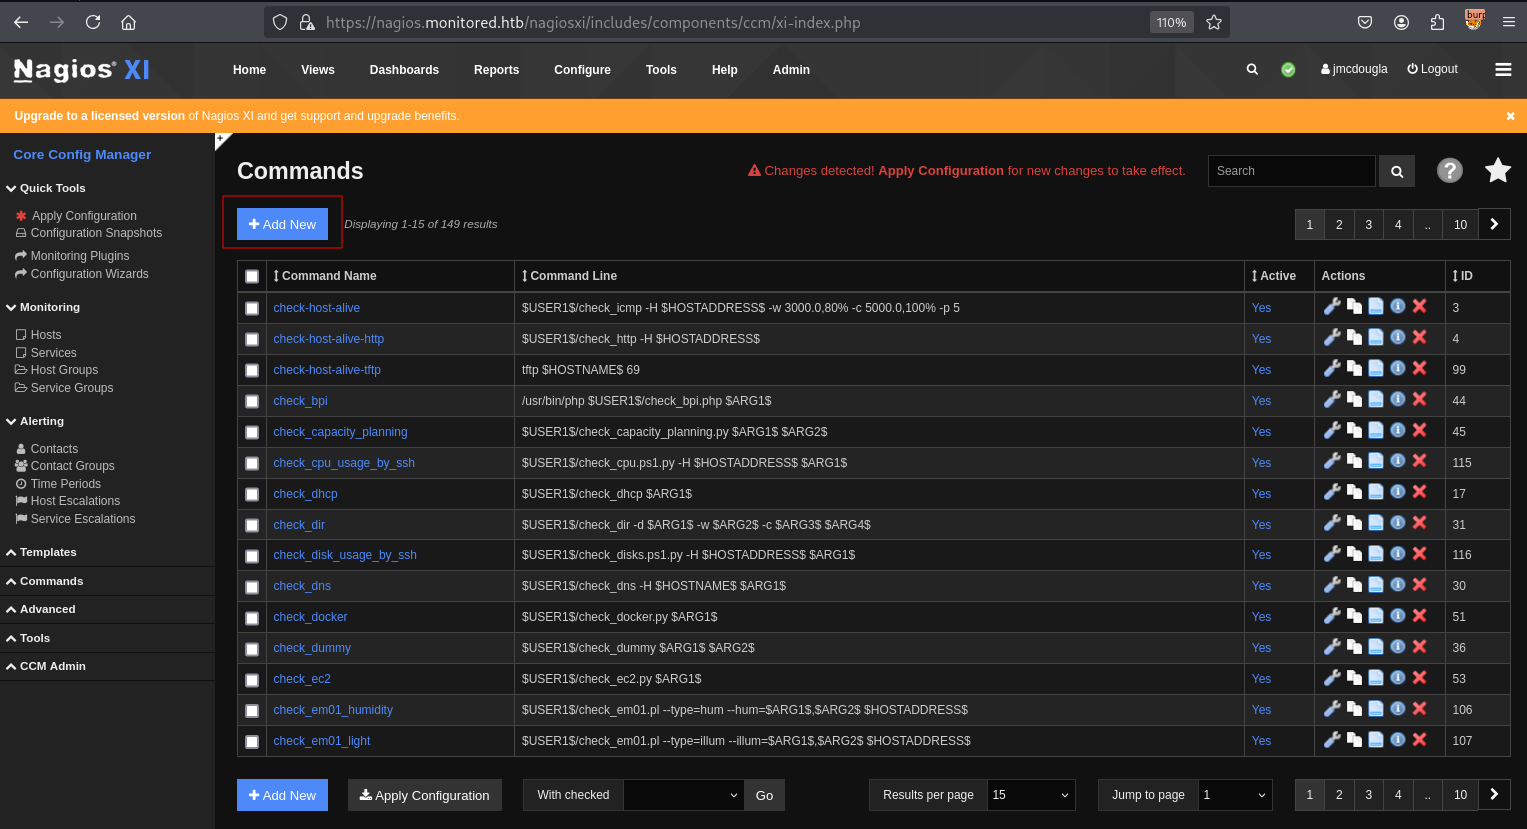Click the Apply Configuration button below the table
Screen dimensions: 1527x829
425,795
